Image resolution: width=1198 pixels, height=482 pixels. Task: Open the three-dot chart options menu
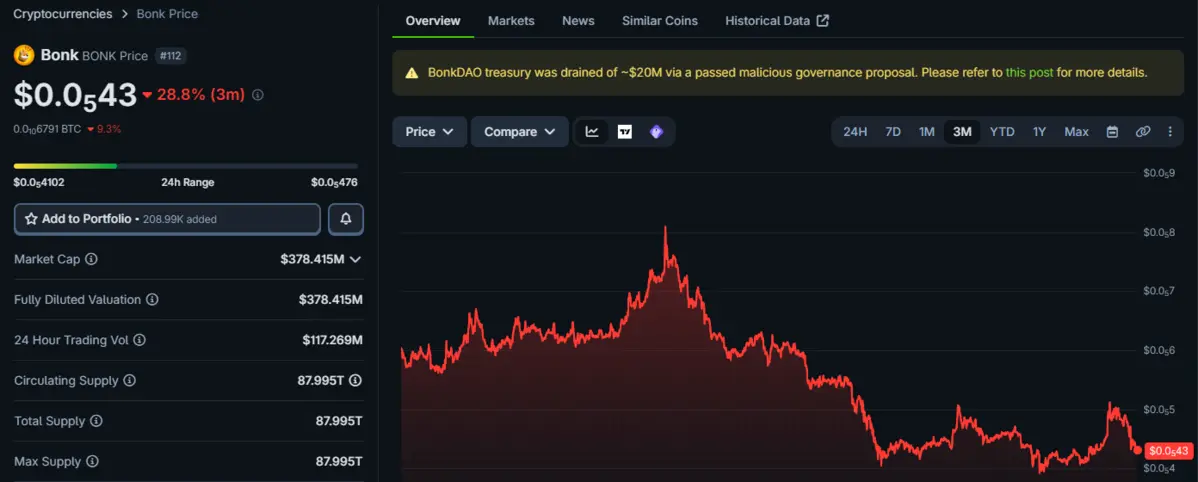(x=1170, y=131)
